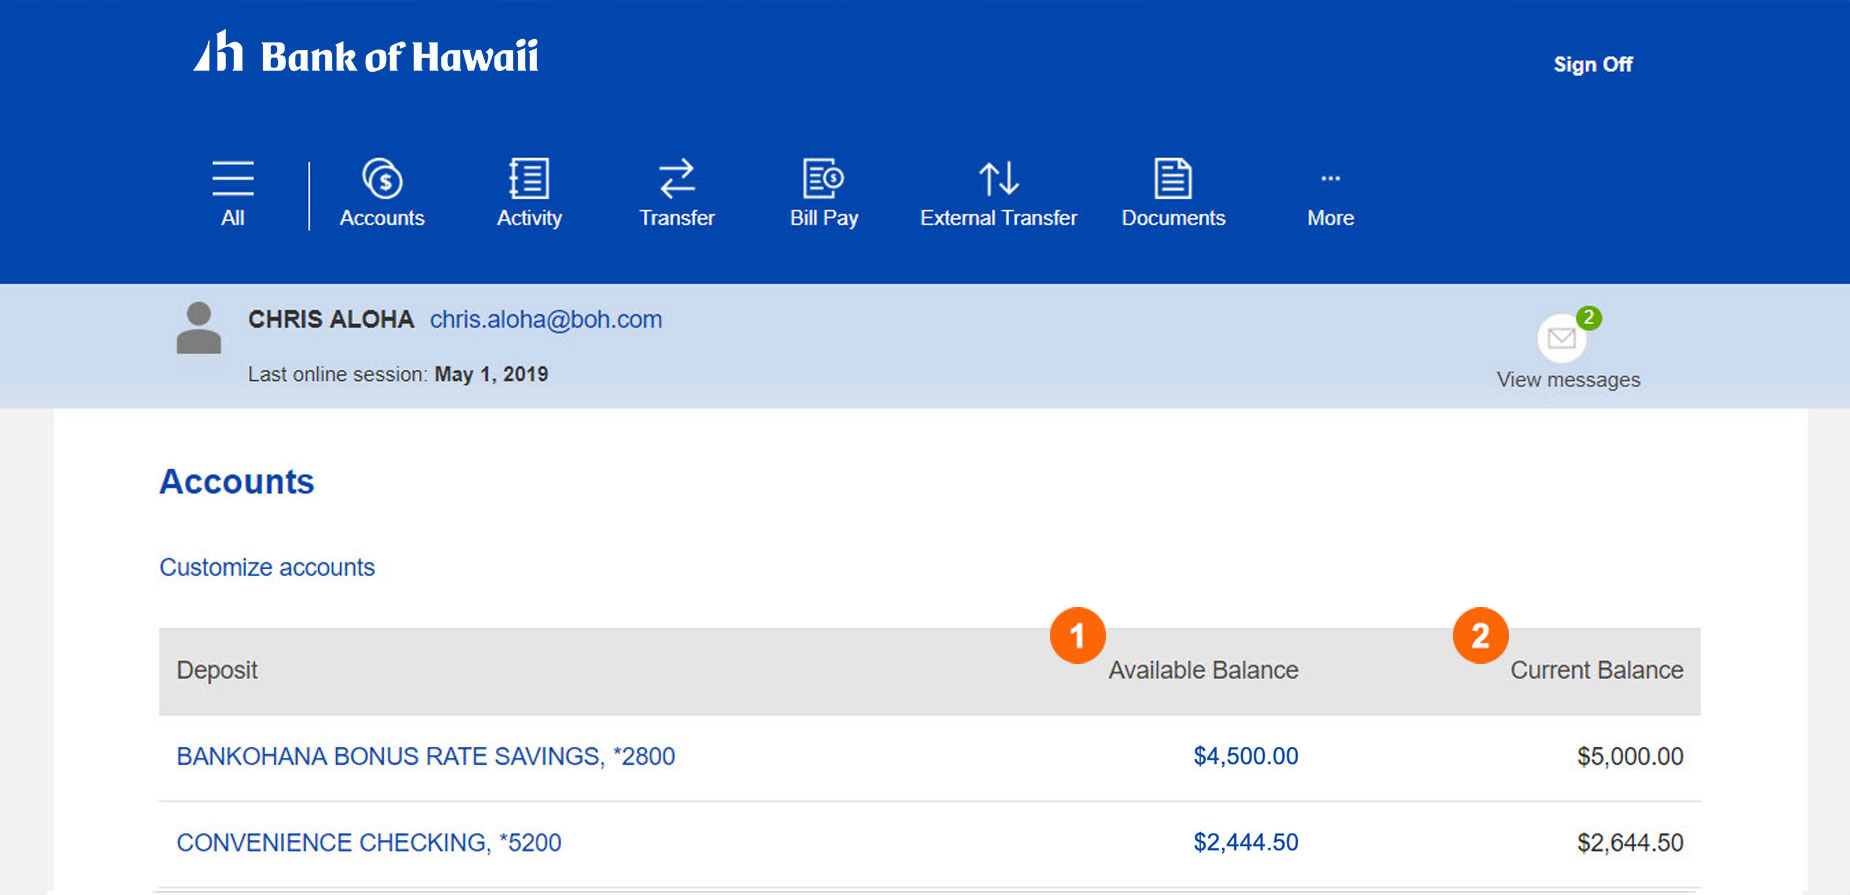Click the Current Balance column header
Viewport: 1850px width, 895px height.
(x=1597, y=670)
